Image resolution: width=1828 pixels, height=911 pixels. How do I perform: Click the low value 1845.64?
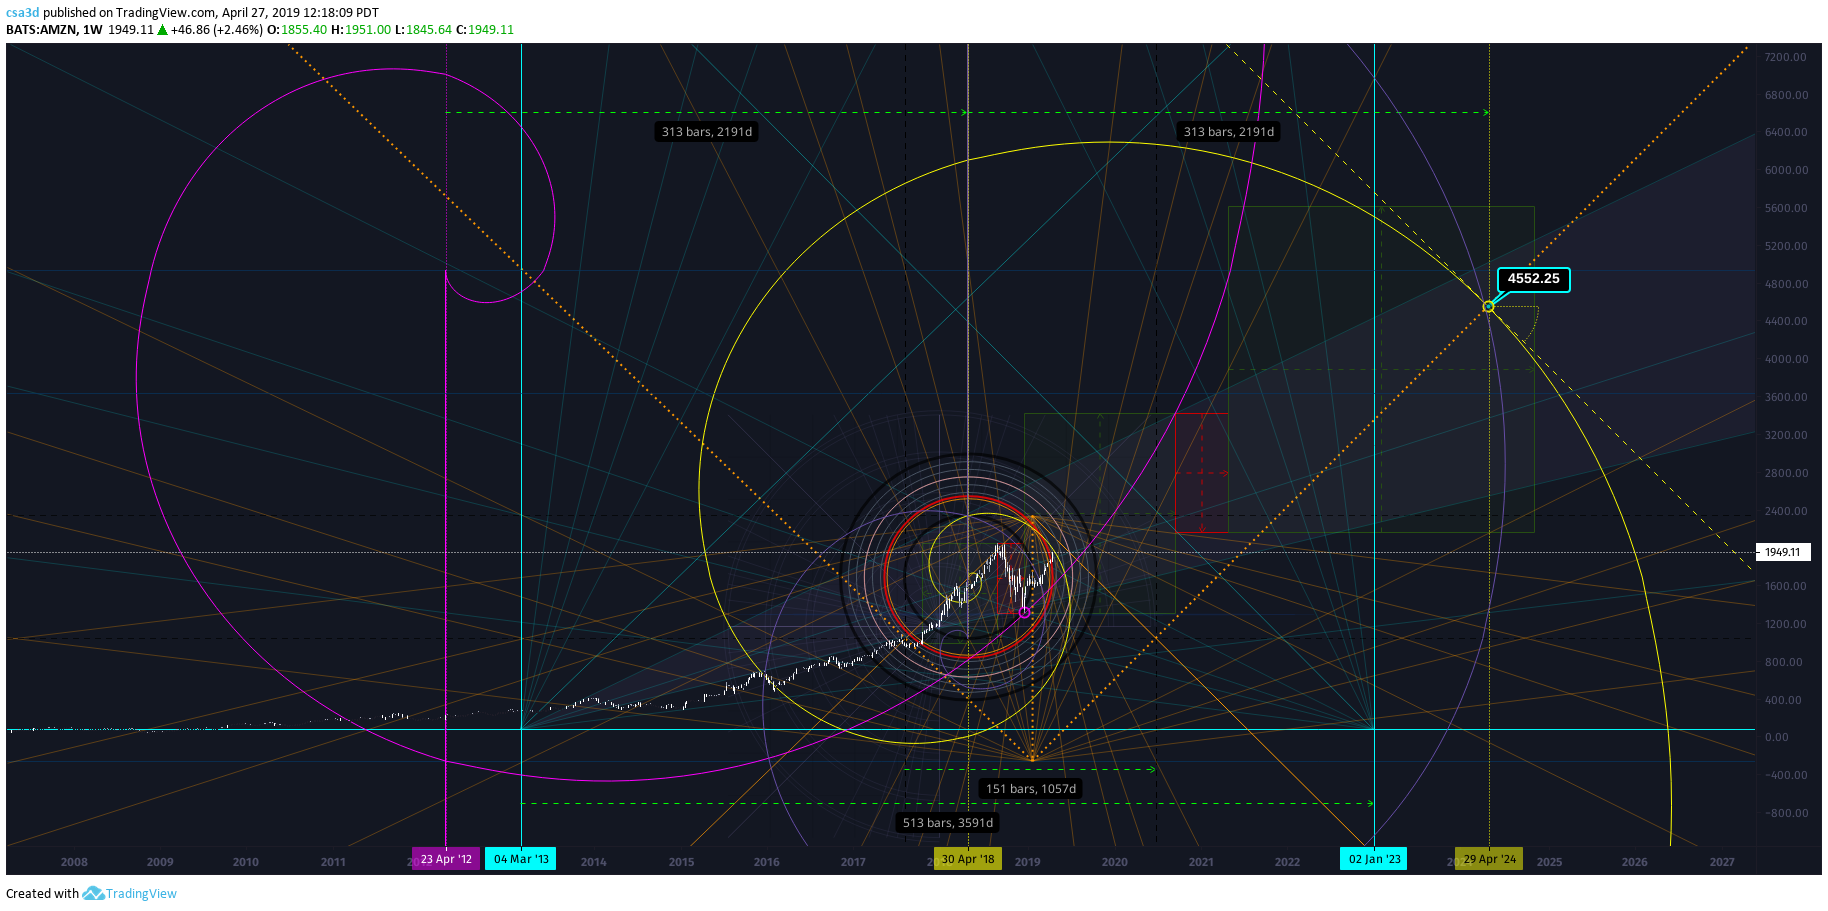click(x=429, y=30)
